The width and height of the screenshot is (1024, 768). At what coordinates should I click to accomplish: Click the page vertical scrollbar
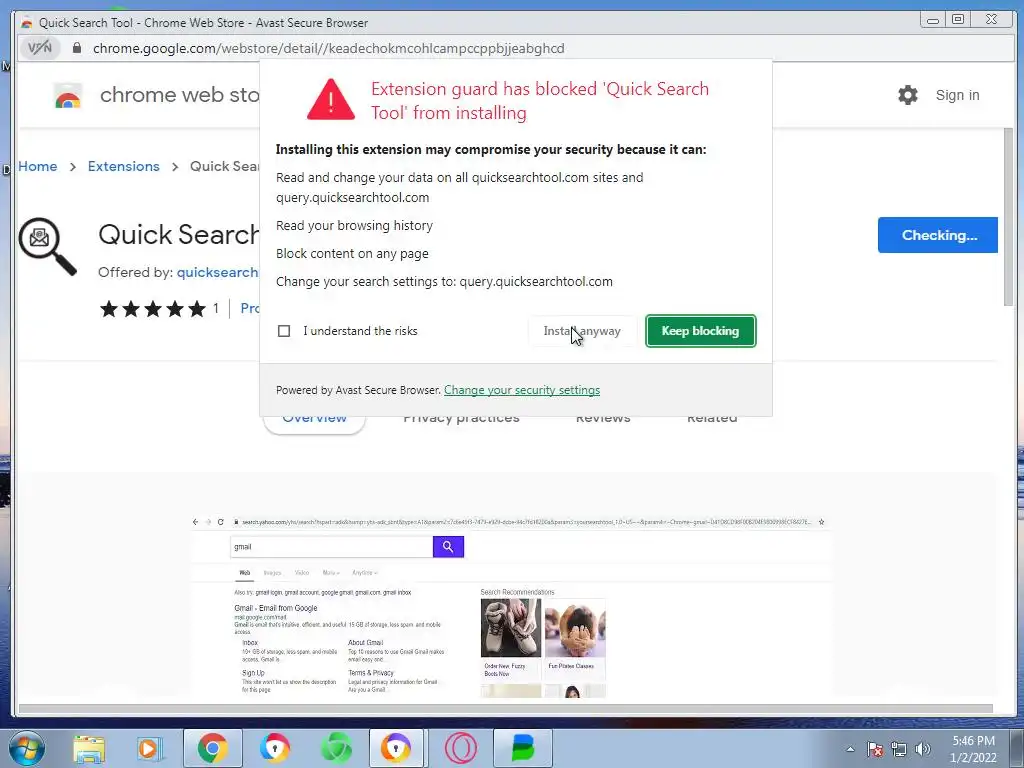click(x=1008, y=216)
